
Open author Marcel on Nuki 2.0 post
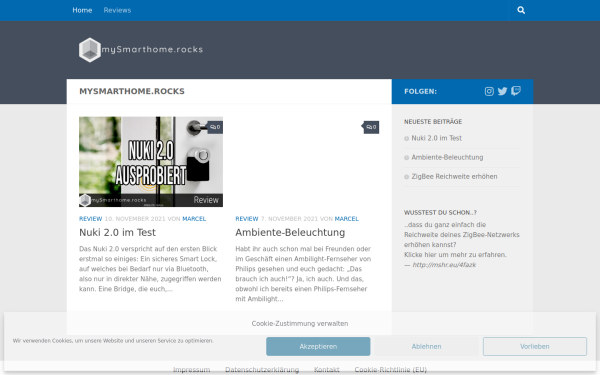point(194,219)
